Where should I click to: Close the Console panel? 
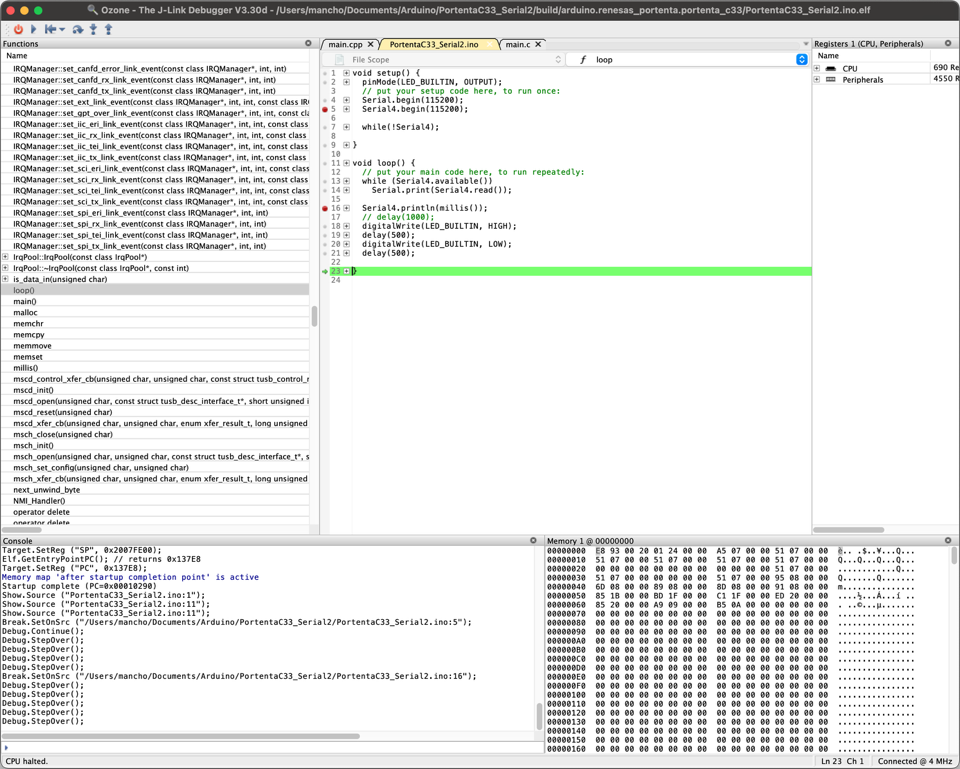pyautogui.click(x=533, y=541)
